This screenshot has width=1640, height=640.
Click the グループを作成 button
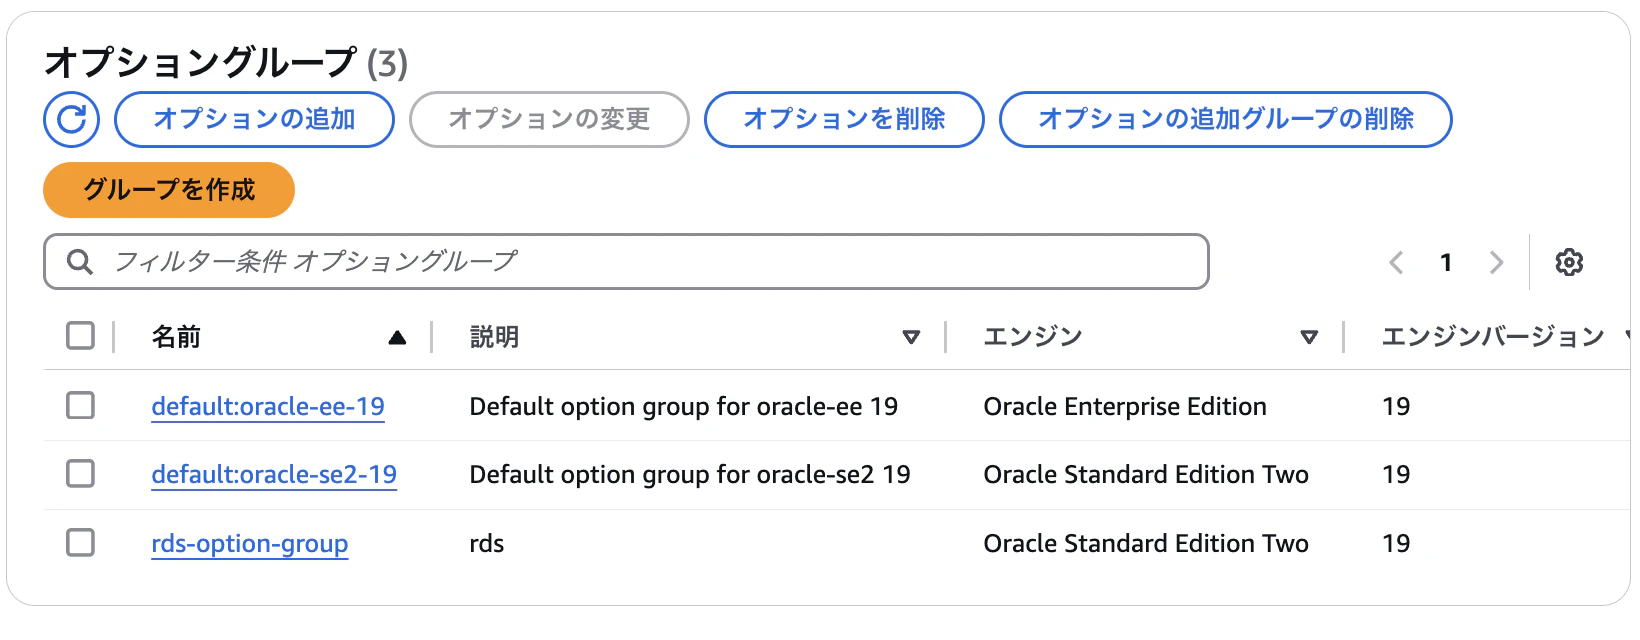pyautogui.click(x=169, y=190)
